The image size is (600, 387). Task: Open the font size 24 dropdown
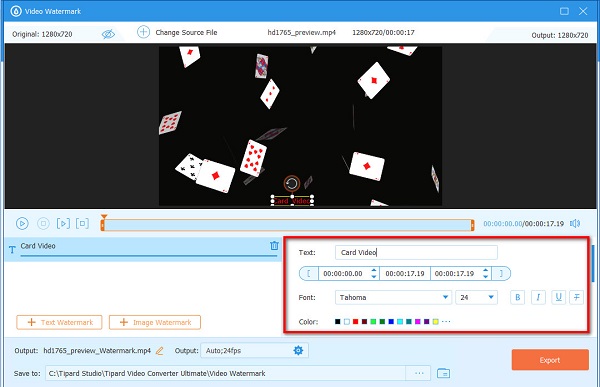[x=476, y=297]
